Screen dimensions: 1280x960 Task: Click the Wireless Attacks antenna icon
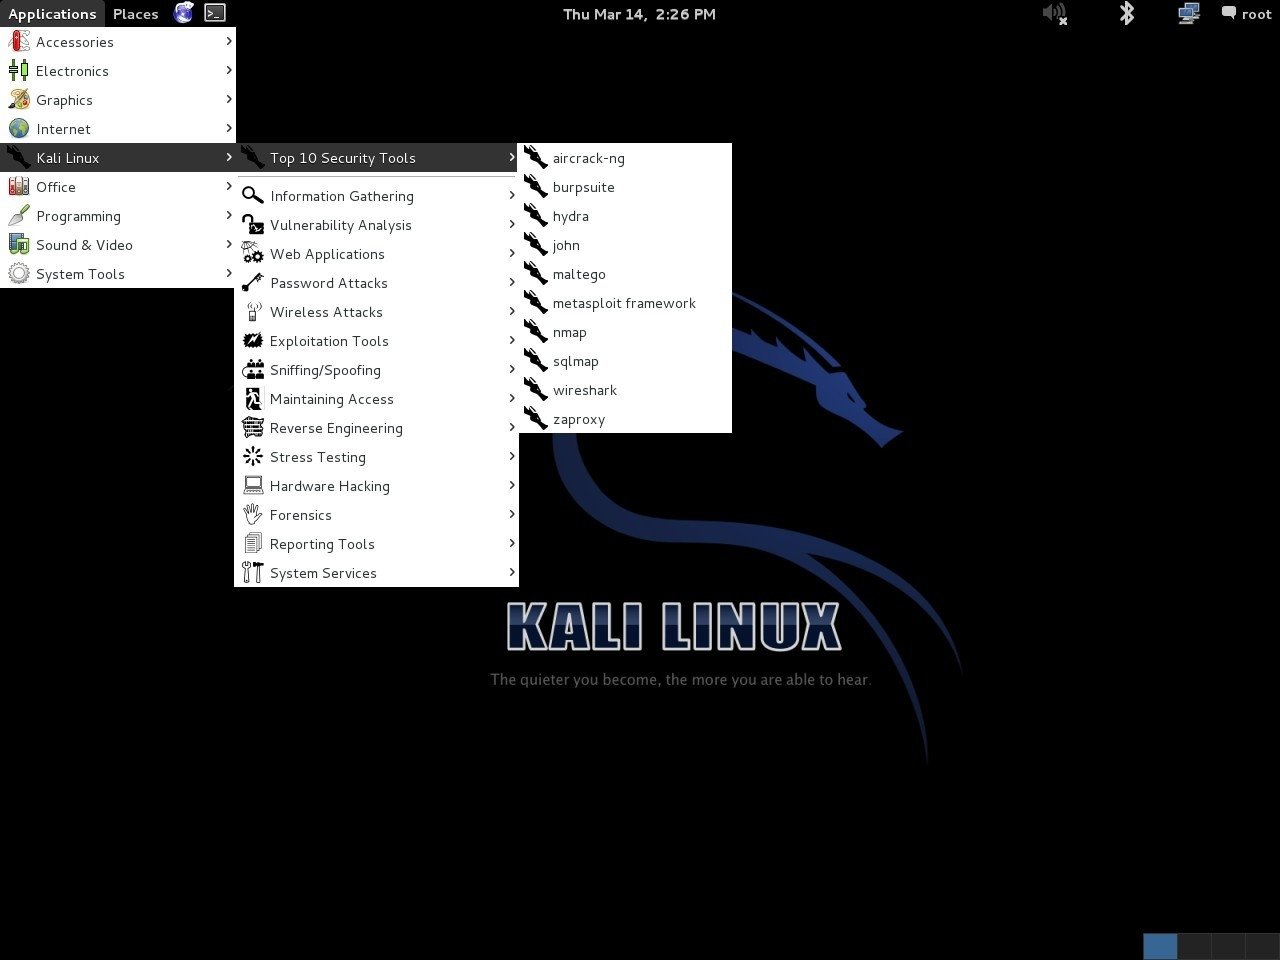coord(253,312)
